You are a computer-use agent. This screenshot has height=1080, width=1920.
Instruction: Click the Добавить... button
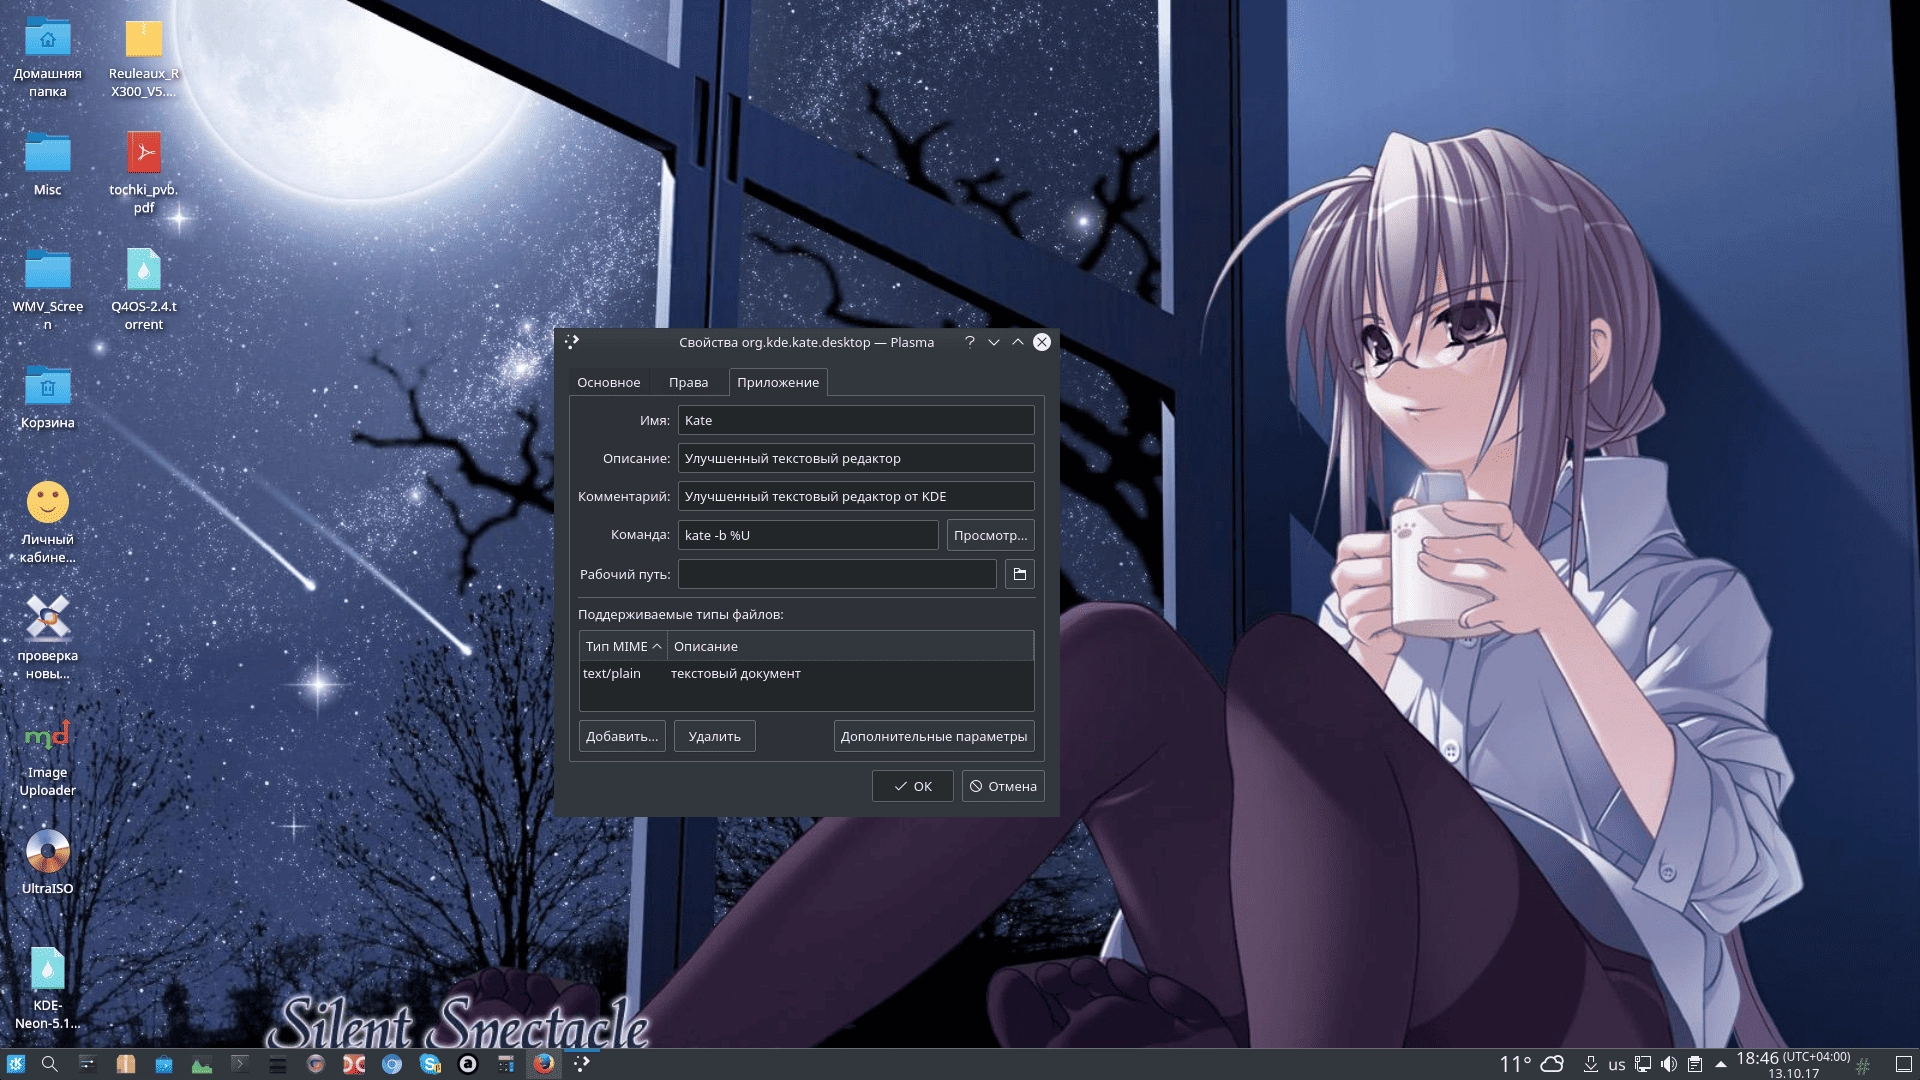click(x=622, y=736)
